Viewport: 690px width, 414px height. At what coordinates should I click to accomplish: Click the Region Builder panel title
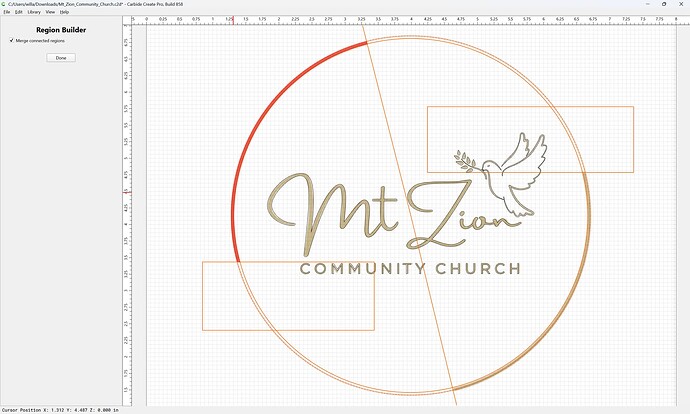61,30
